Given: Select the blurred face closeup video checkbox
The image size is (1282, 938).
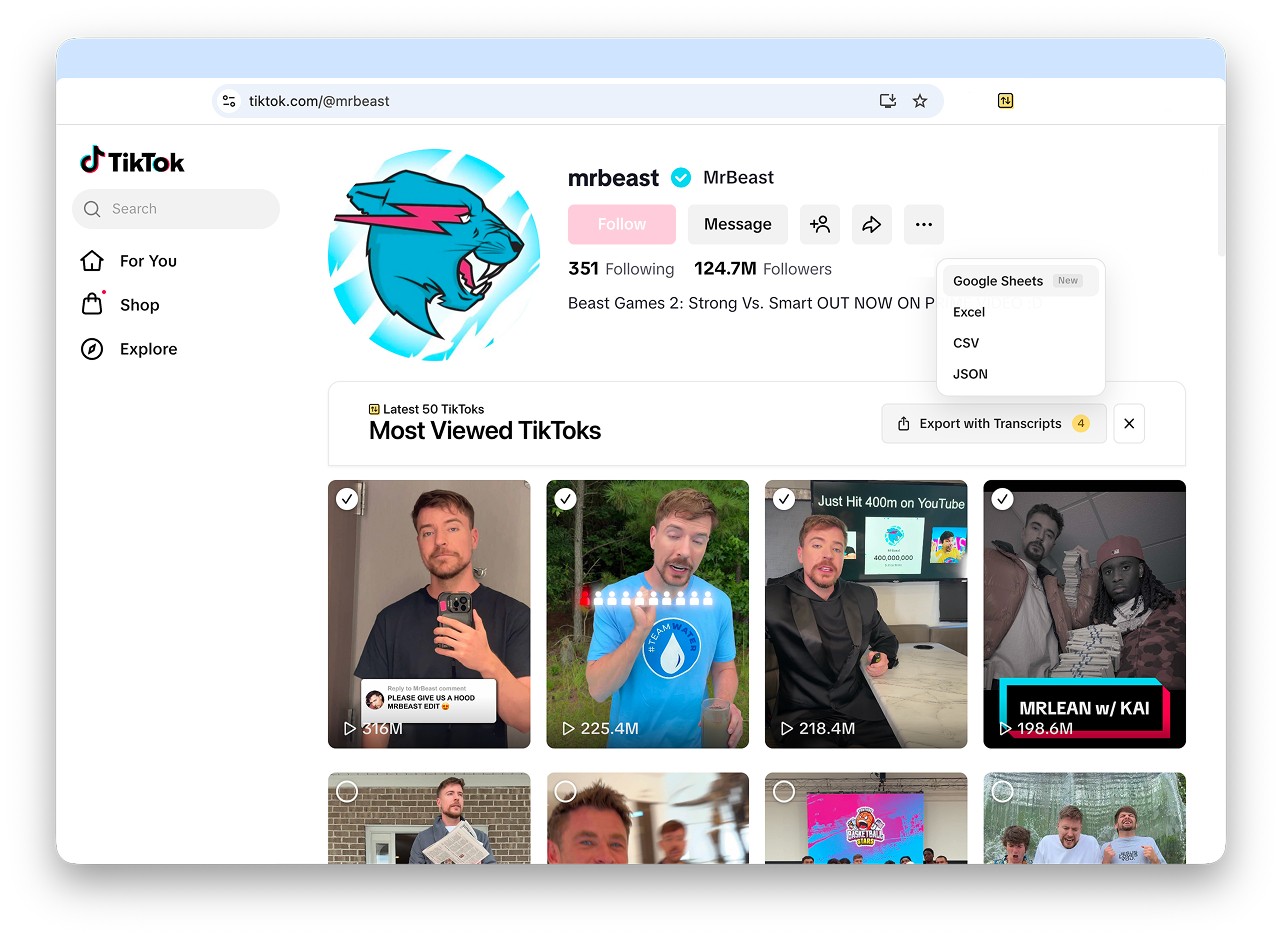Looking at the screenshot, I should 565,792.
